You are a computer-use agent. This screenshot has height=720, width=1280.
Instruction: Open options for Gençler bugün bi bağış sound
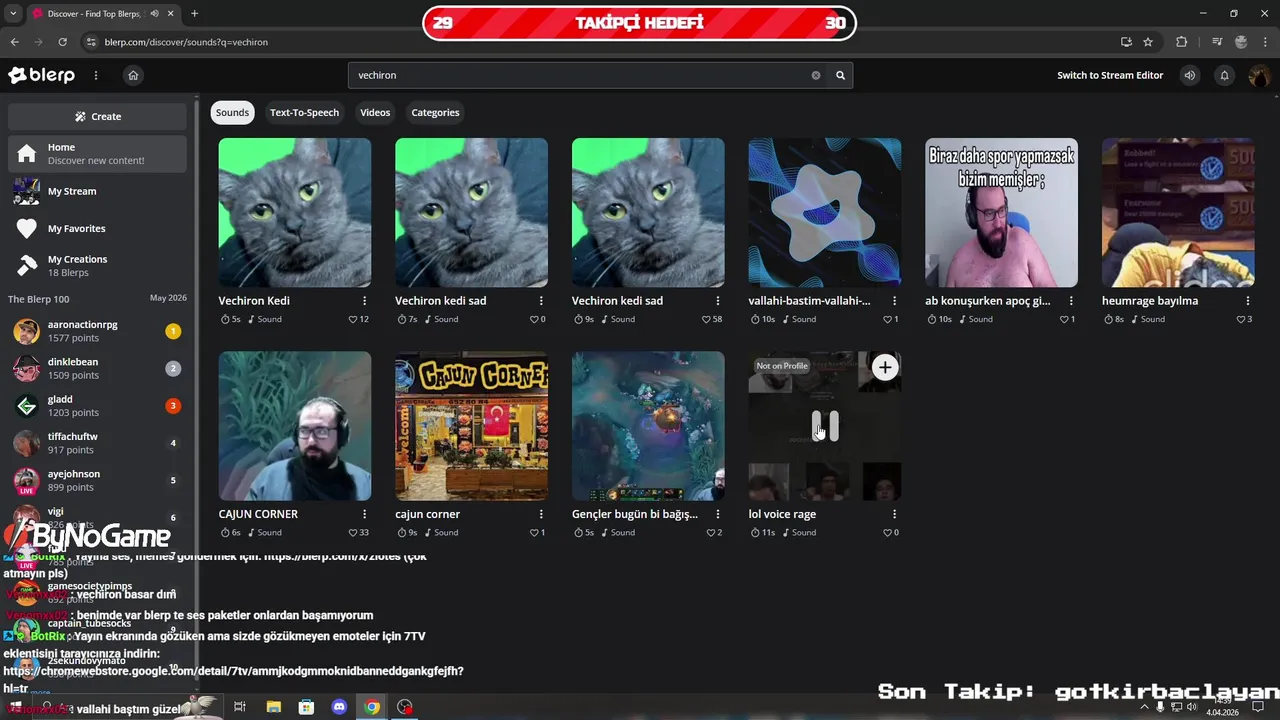coord(718,514)
